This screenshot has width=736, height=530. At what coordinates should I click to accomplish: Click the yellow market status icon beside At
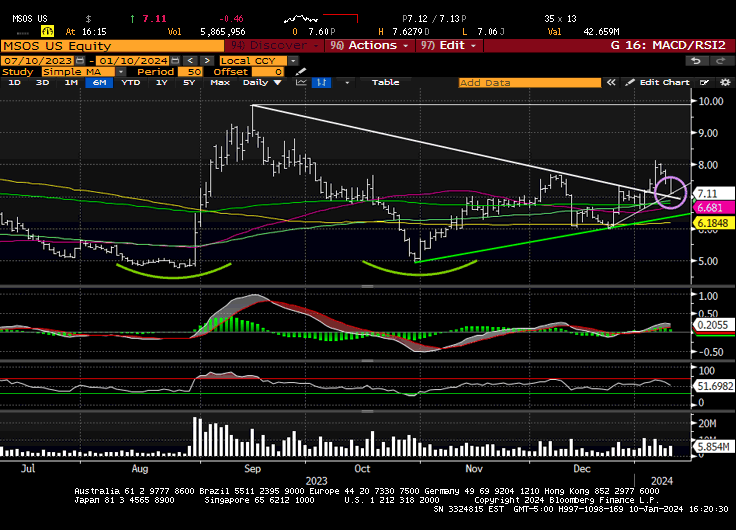click(47, 31)
